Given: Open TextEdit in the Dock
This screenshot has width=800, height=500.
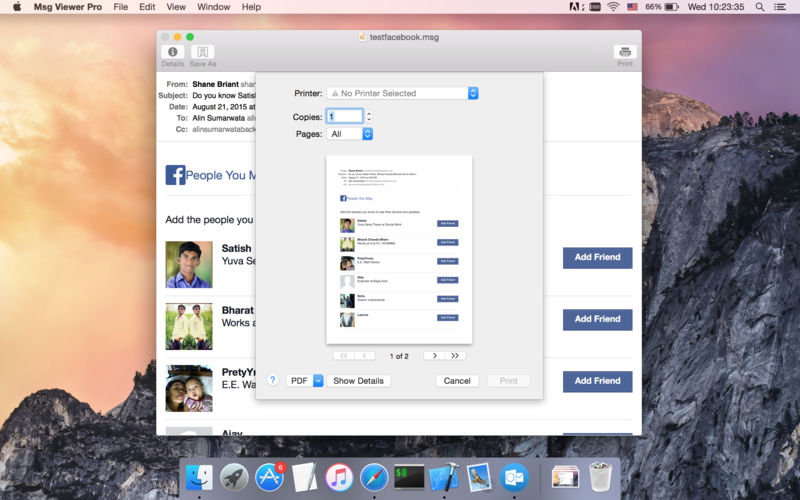Looking at the screenshot, I should click(x=304, y=478).
